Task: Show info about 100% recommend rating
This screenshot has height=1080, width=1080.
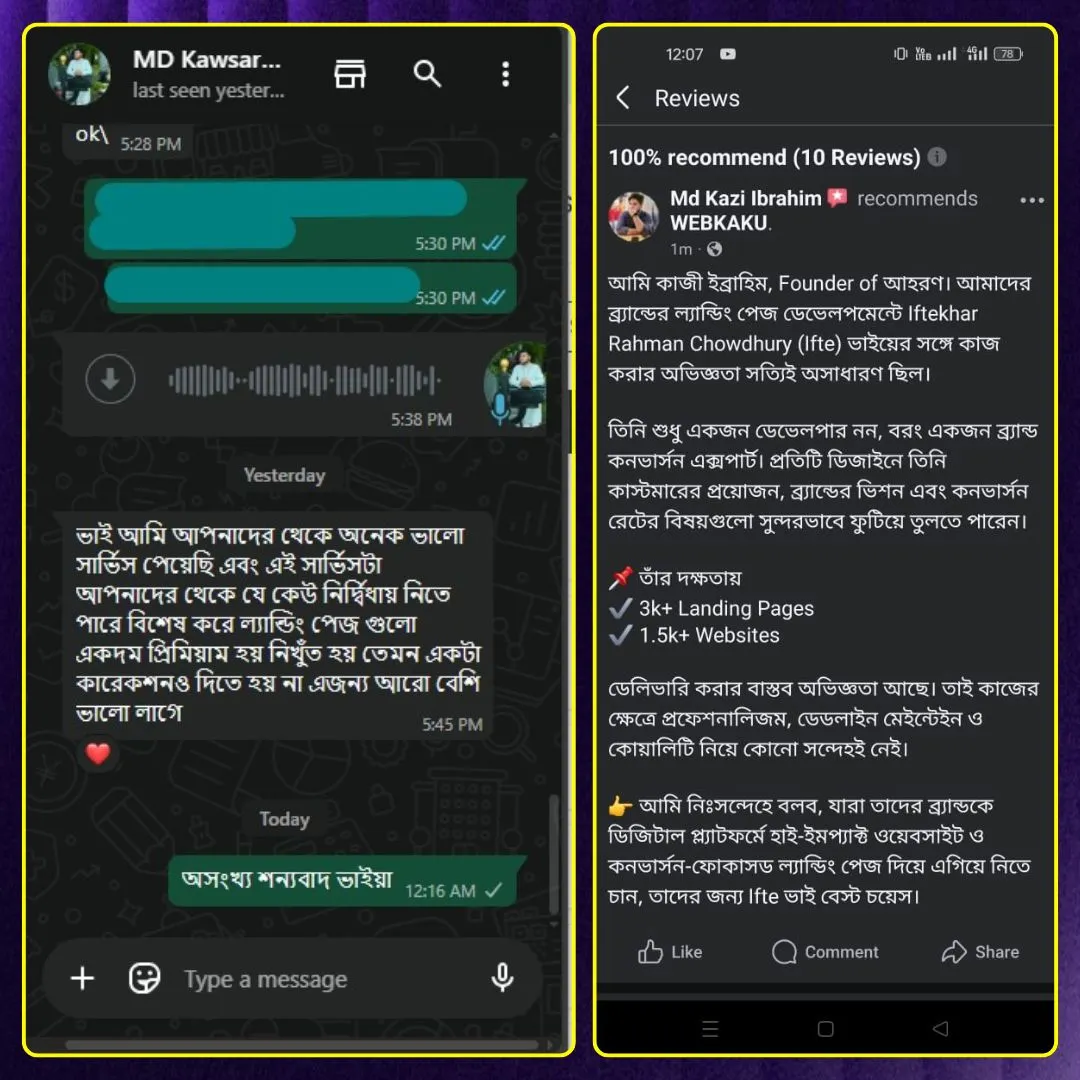Action: (937, 157)
